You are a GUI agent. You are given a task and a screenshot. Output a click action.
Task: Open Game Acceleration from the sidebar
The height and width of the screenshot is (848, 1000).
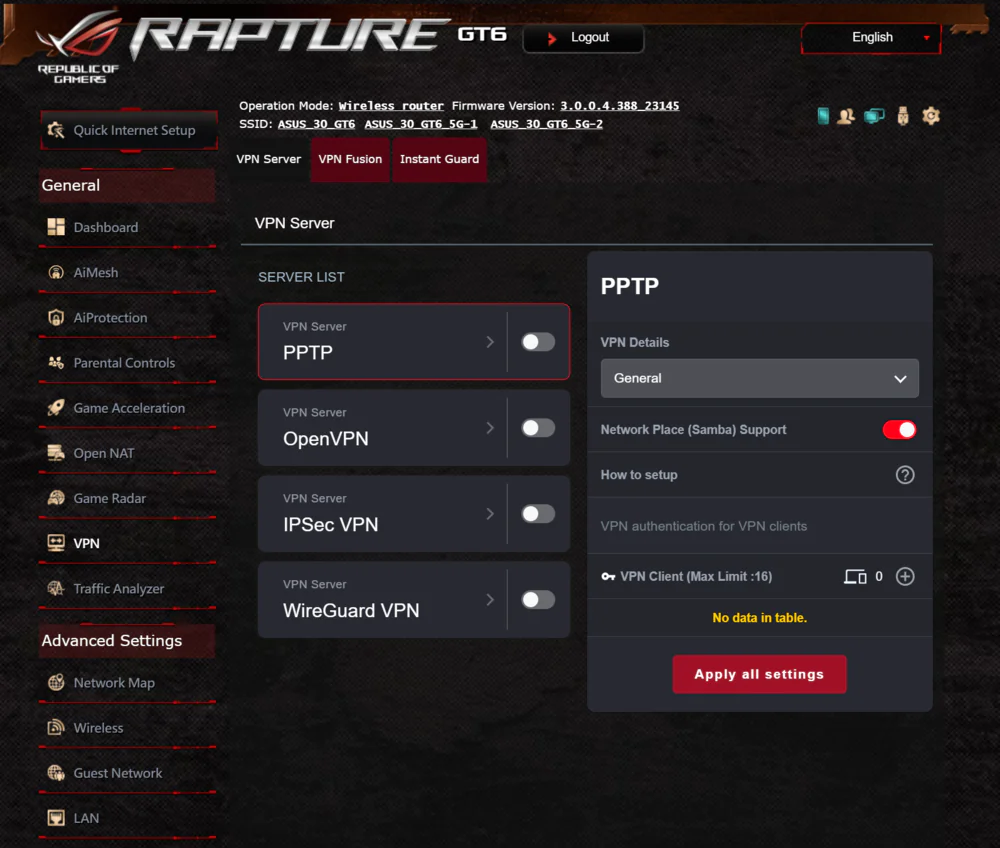128,408
